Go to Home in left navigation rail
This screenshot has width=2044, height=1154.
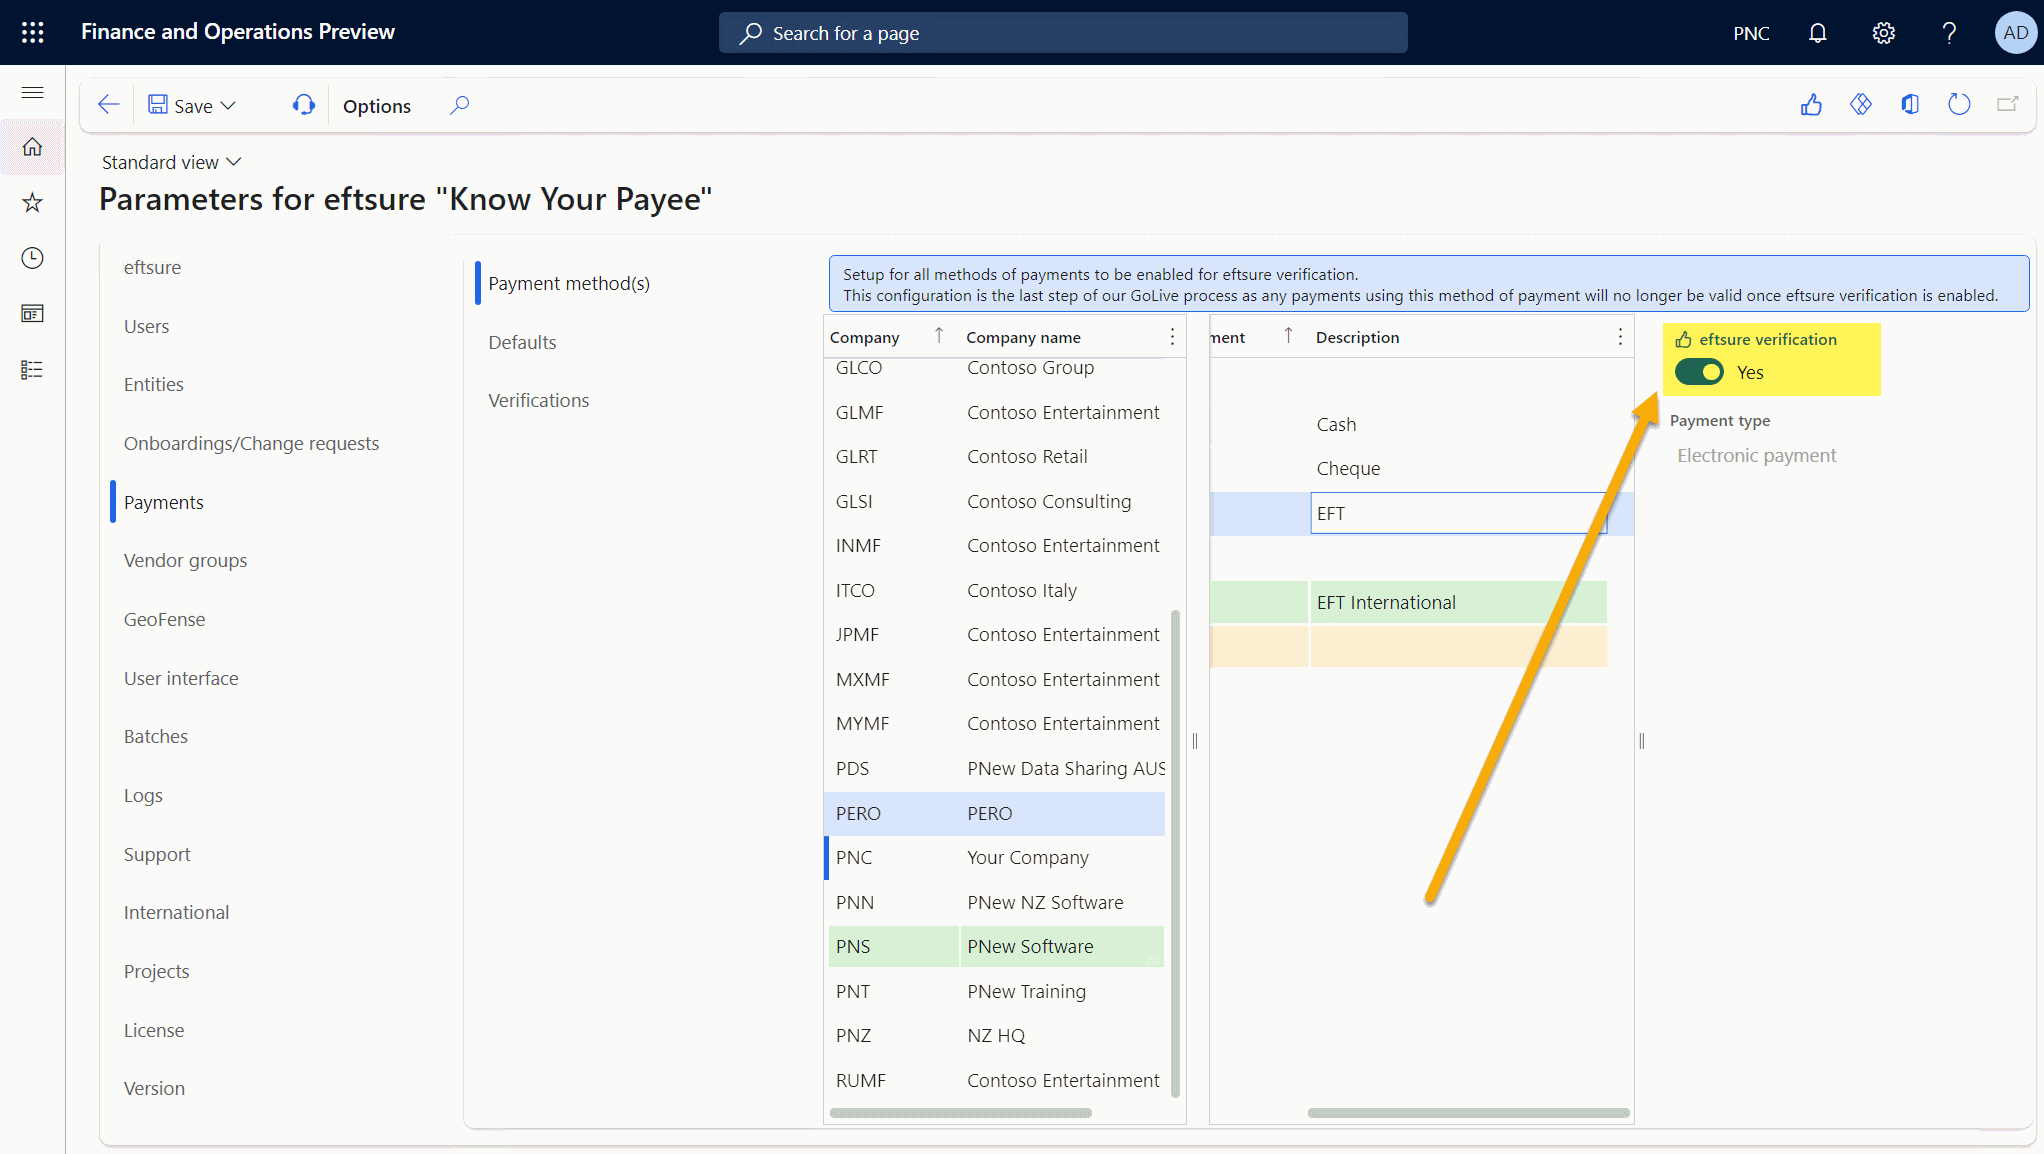click(32, 147)
